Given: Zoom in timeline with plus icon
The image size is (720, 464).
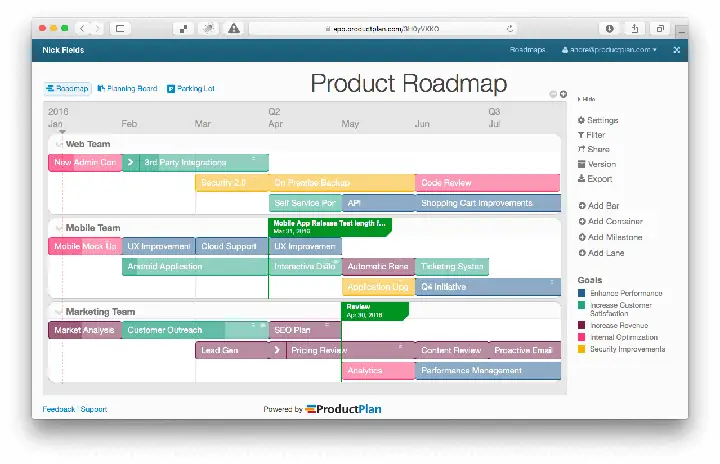Looking at the screenshot, I should [563, 94].
